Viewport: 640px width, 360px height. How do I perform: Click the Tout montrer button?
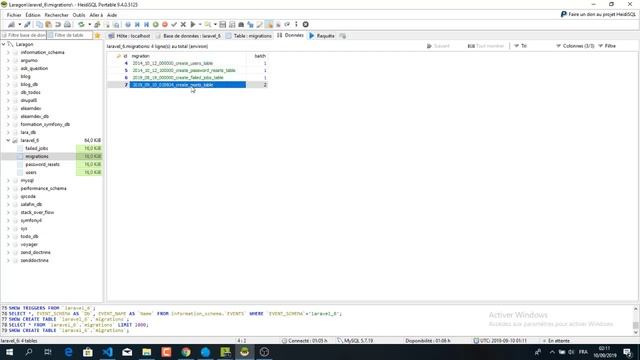pyautogui.click(x=486, y=46)
